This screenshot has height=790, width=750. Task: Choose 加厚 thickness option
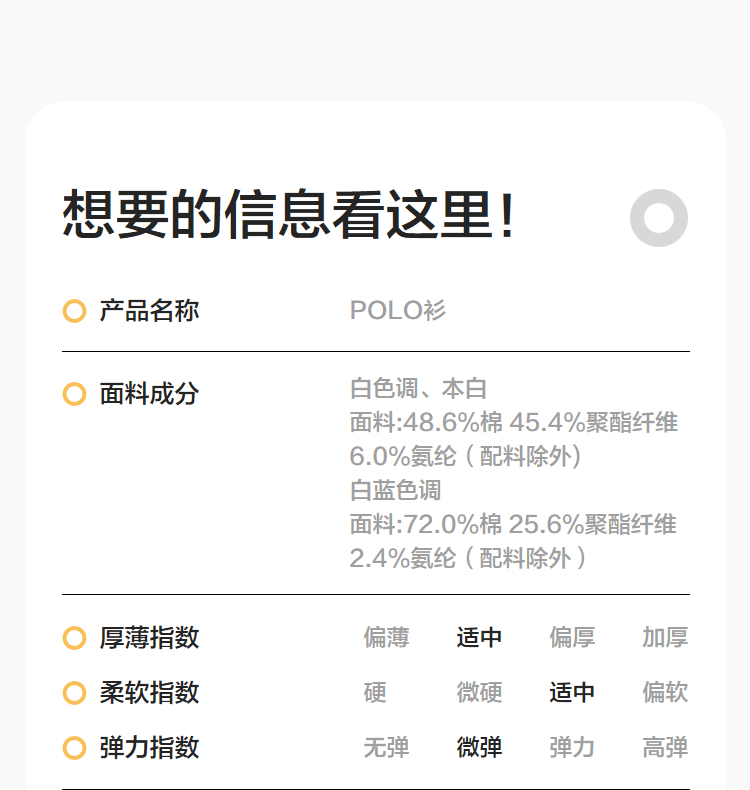(x=665, y=638)
